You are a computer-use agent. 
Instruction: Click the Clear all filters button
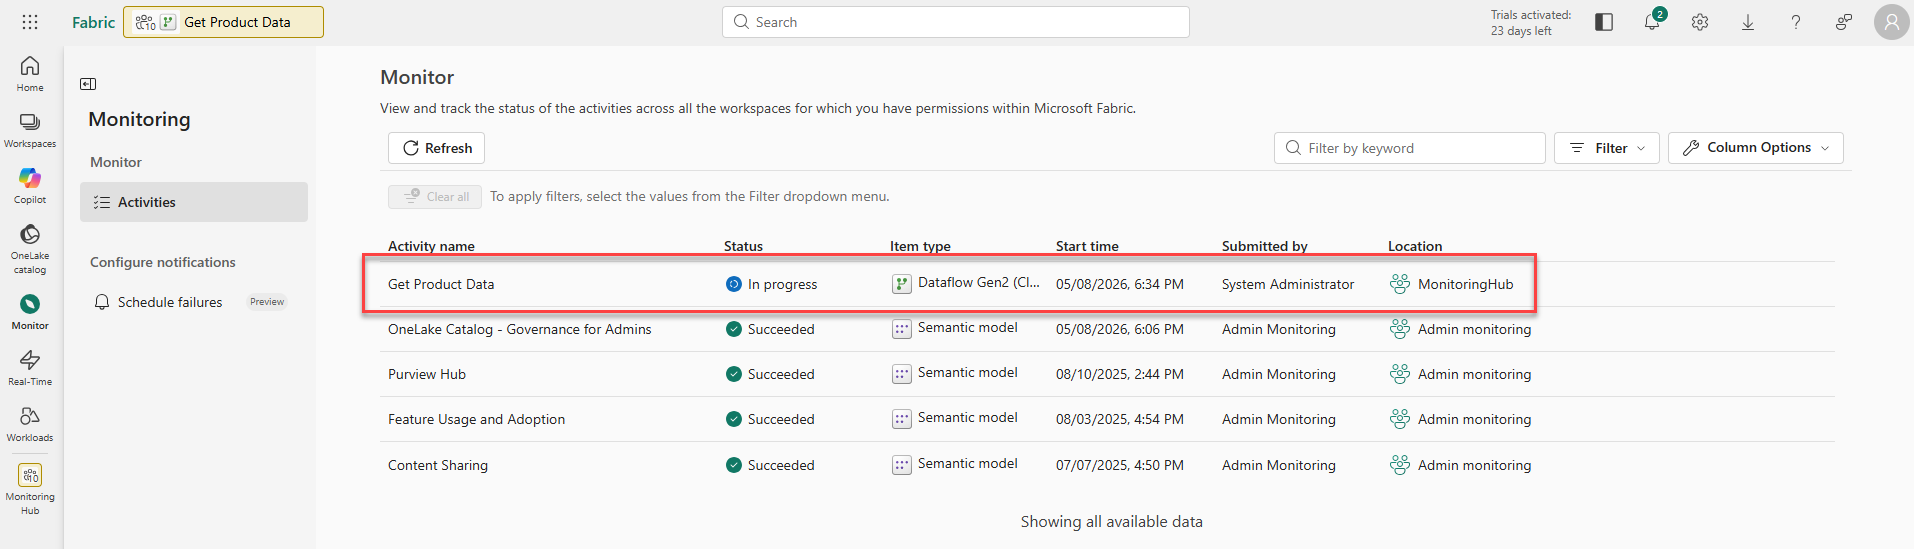(x=435, y=197)
